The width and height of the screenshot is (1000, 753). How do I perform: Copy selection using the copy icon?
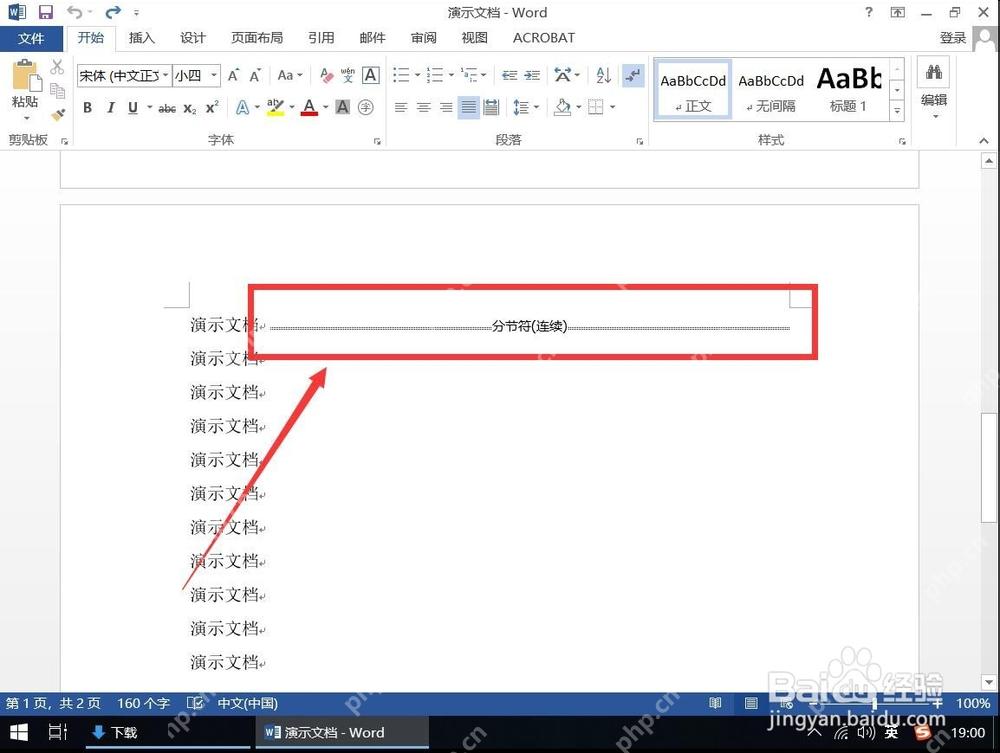[57, 91]
